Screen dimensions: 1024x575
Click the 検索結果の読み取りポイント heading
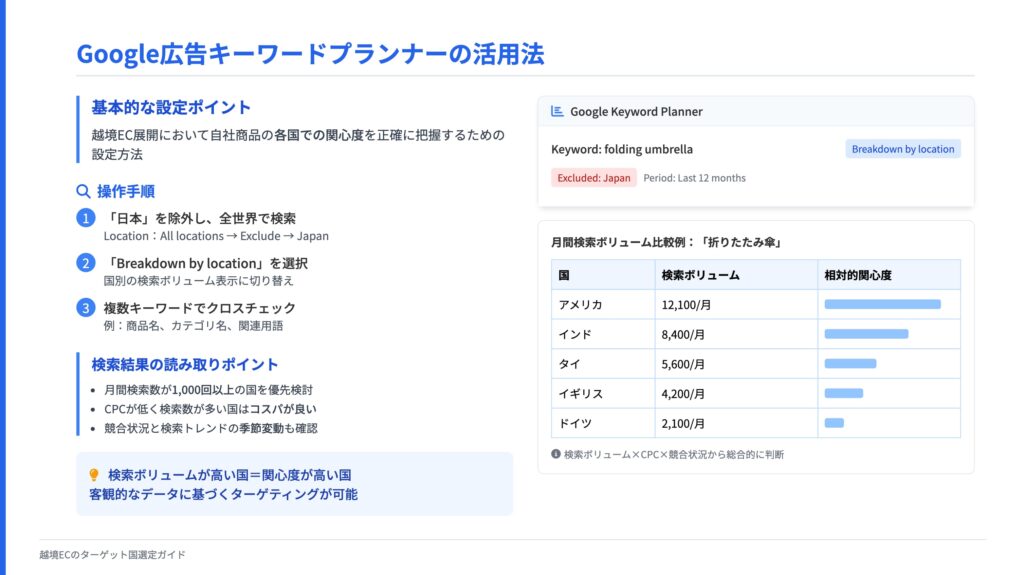pos(185,365)
